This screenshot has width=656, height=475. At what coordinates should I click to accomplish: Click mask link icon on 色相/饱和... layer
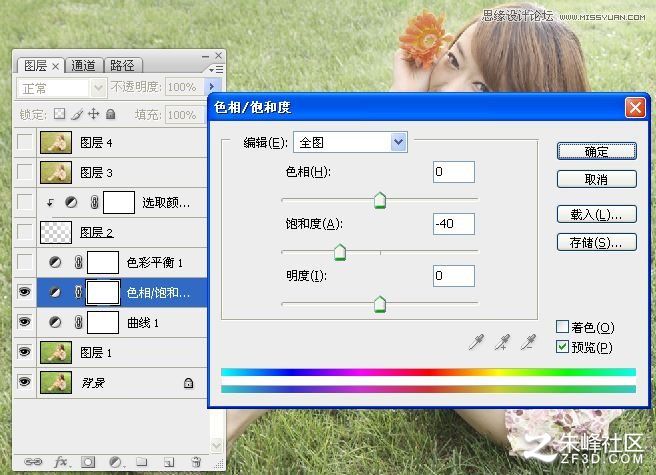click(78, 292)
